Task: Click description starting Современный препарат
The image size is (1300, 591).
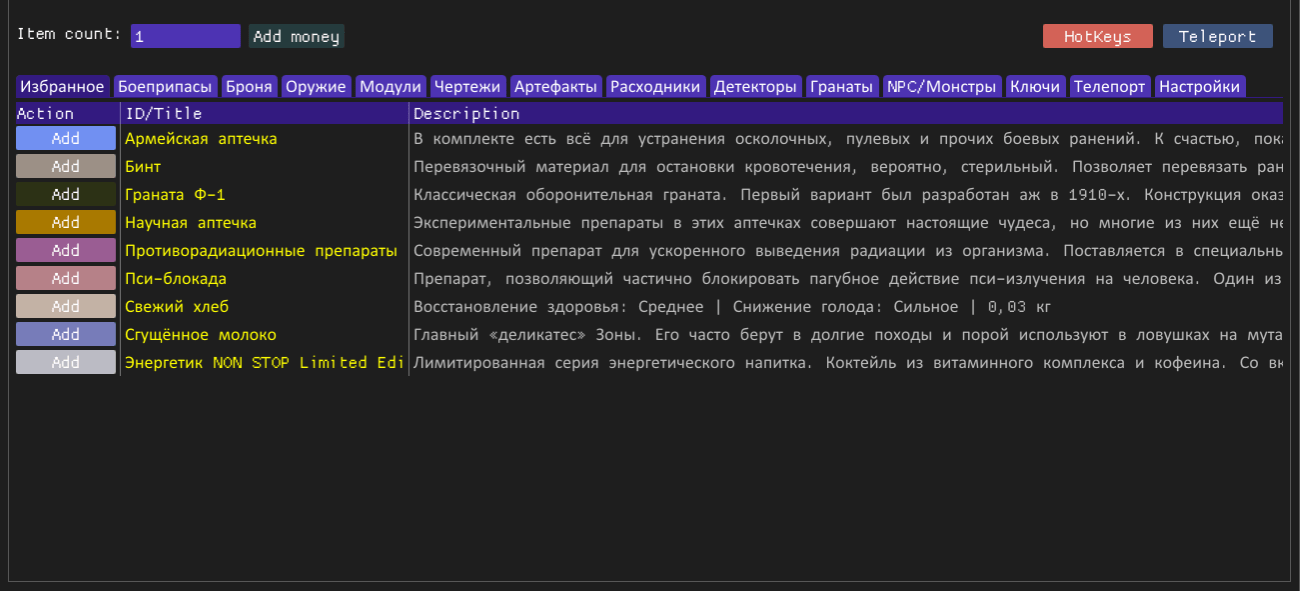Action: [848, 250]
